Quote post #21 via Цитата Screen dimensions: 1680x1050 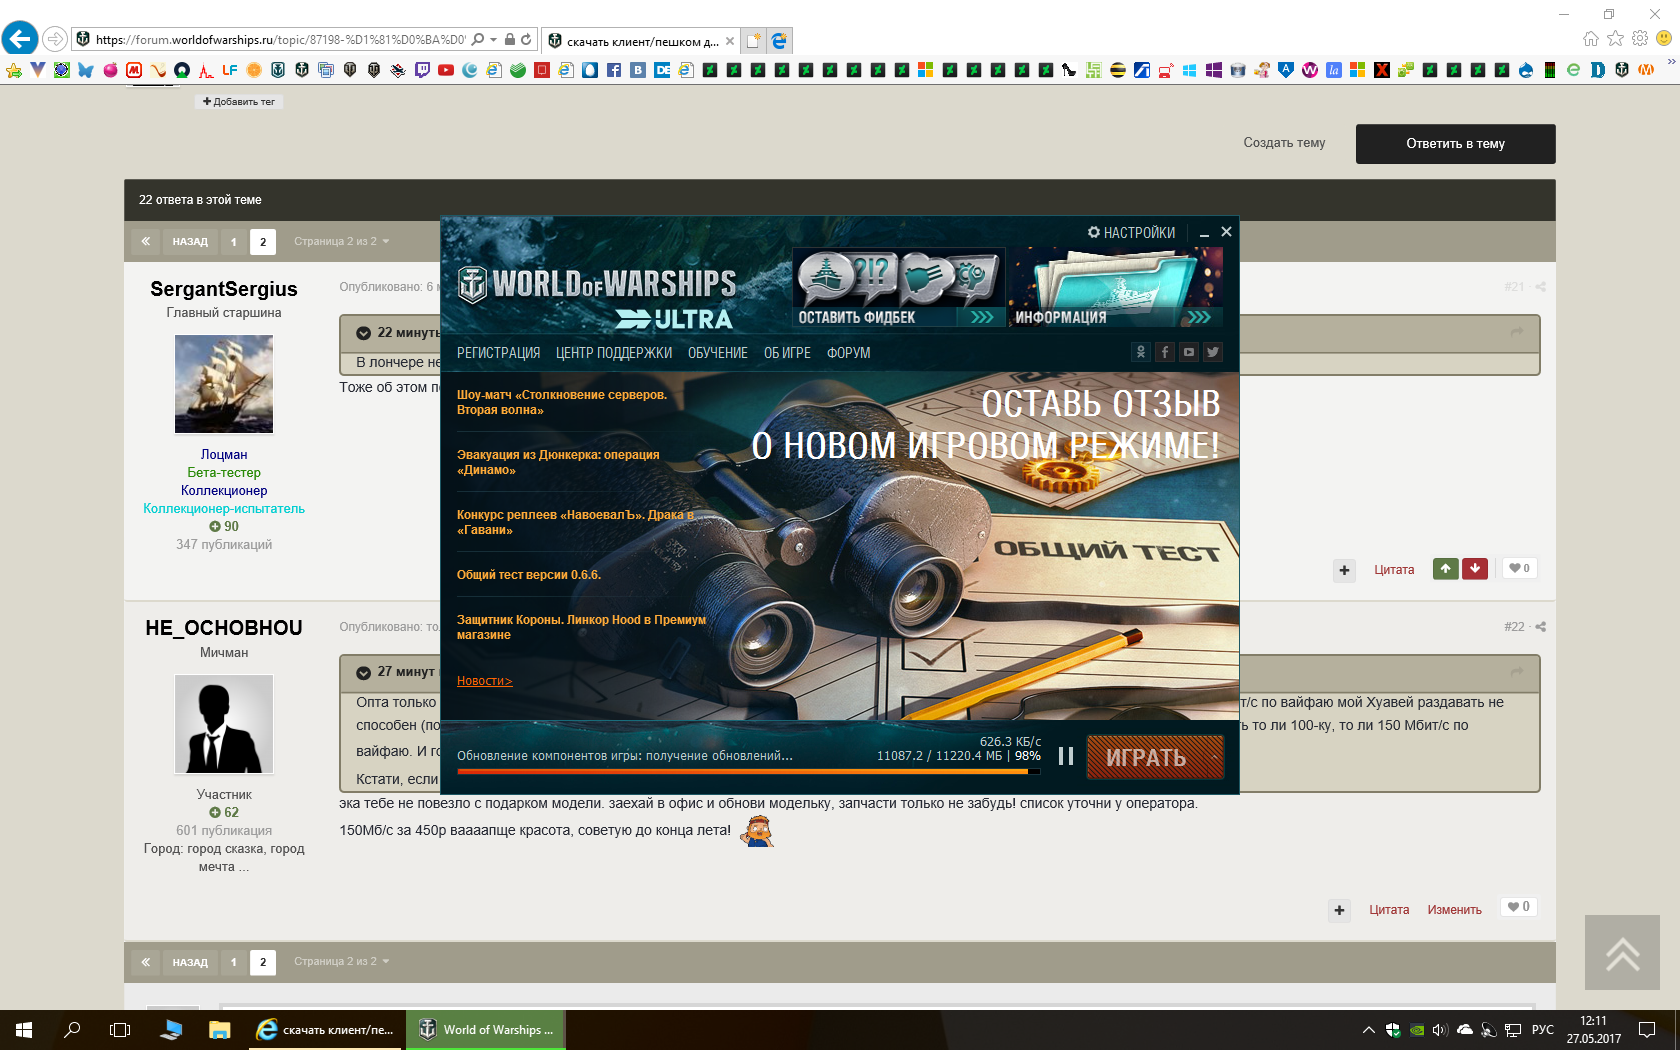tap(1394, 570)
